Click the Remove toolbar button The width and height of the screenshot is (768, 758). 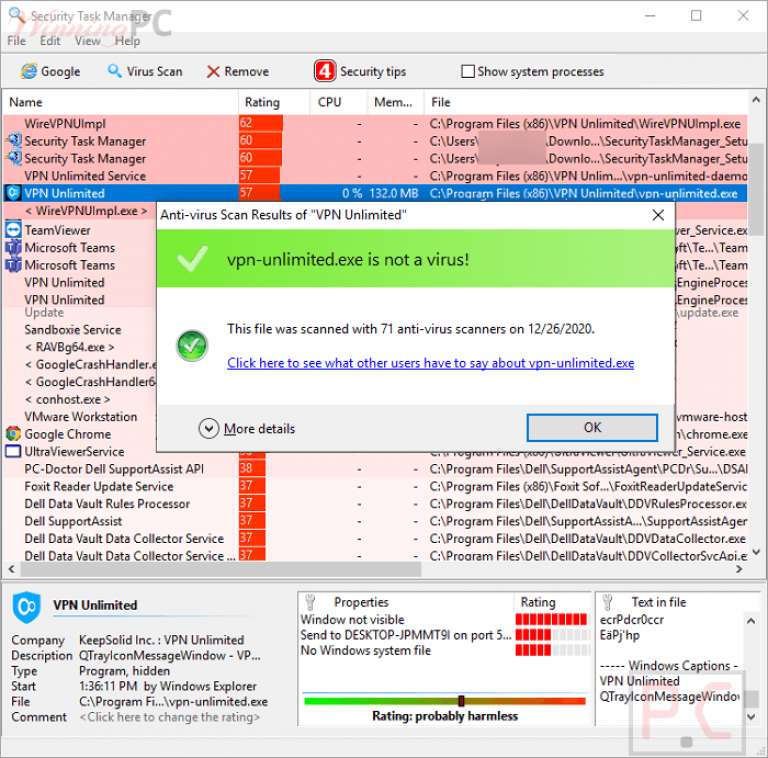click(x=238, y=71)
